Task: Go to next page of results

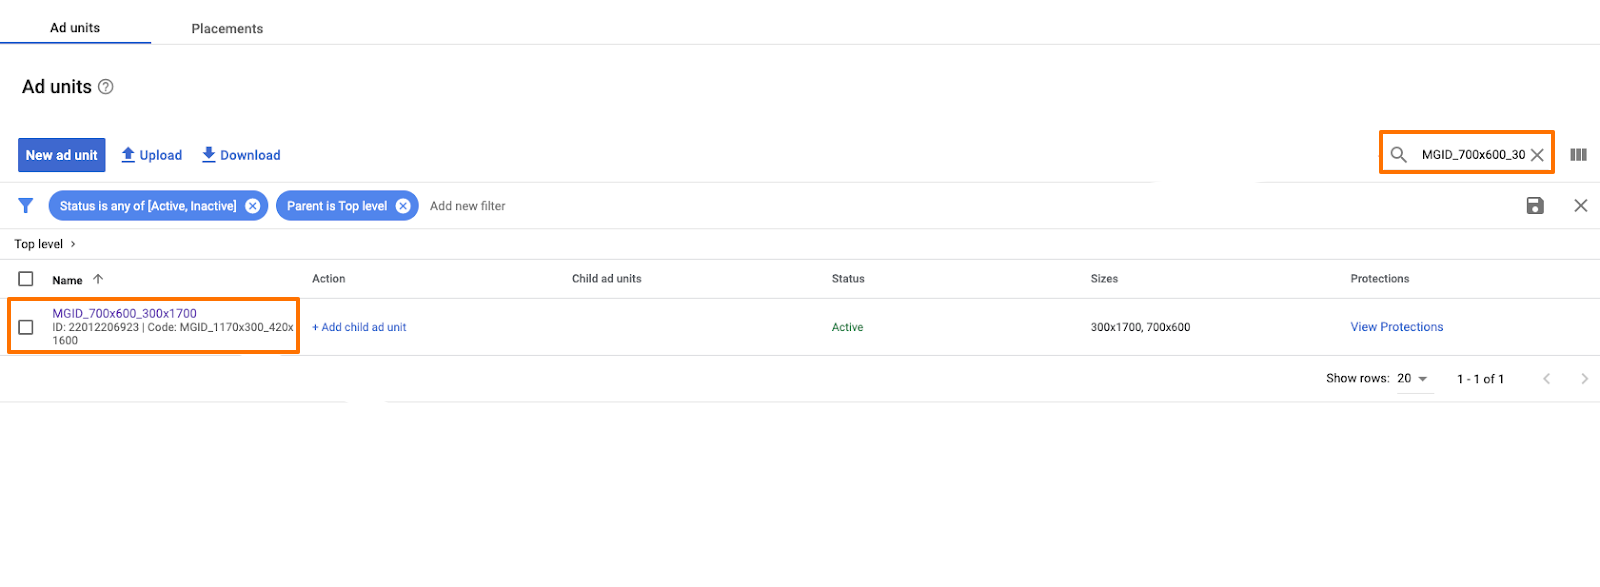Action: point(1583,379)
